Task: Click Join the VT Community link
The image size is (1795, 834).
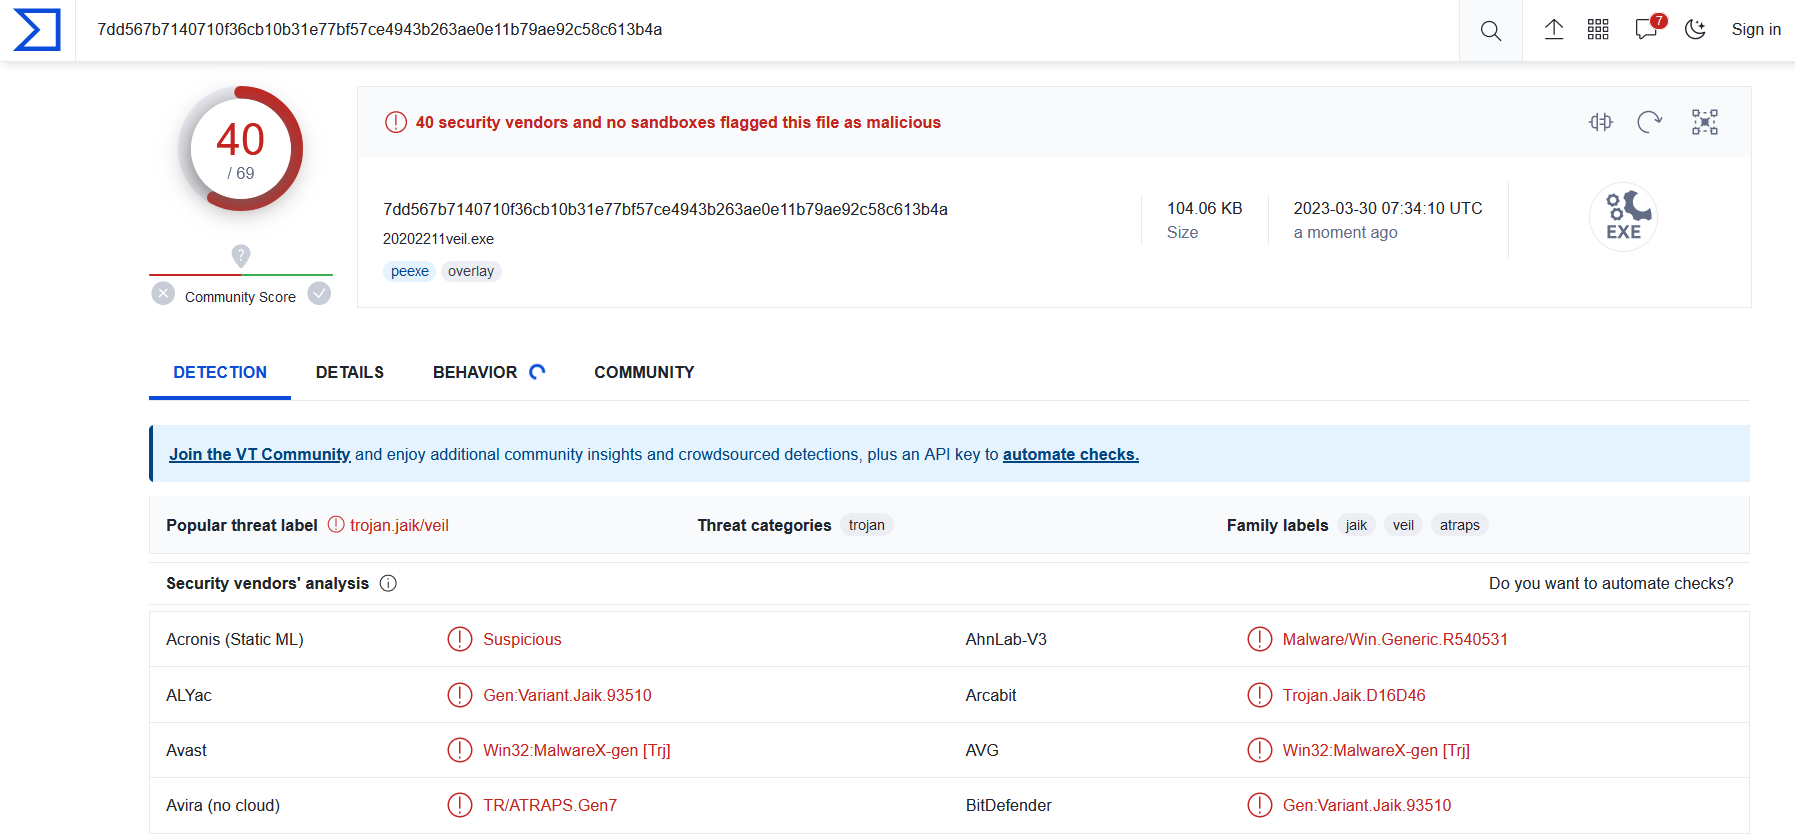Action: click(259, 454)
